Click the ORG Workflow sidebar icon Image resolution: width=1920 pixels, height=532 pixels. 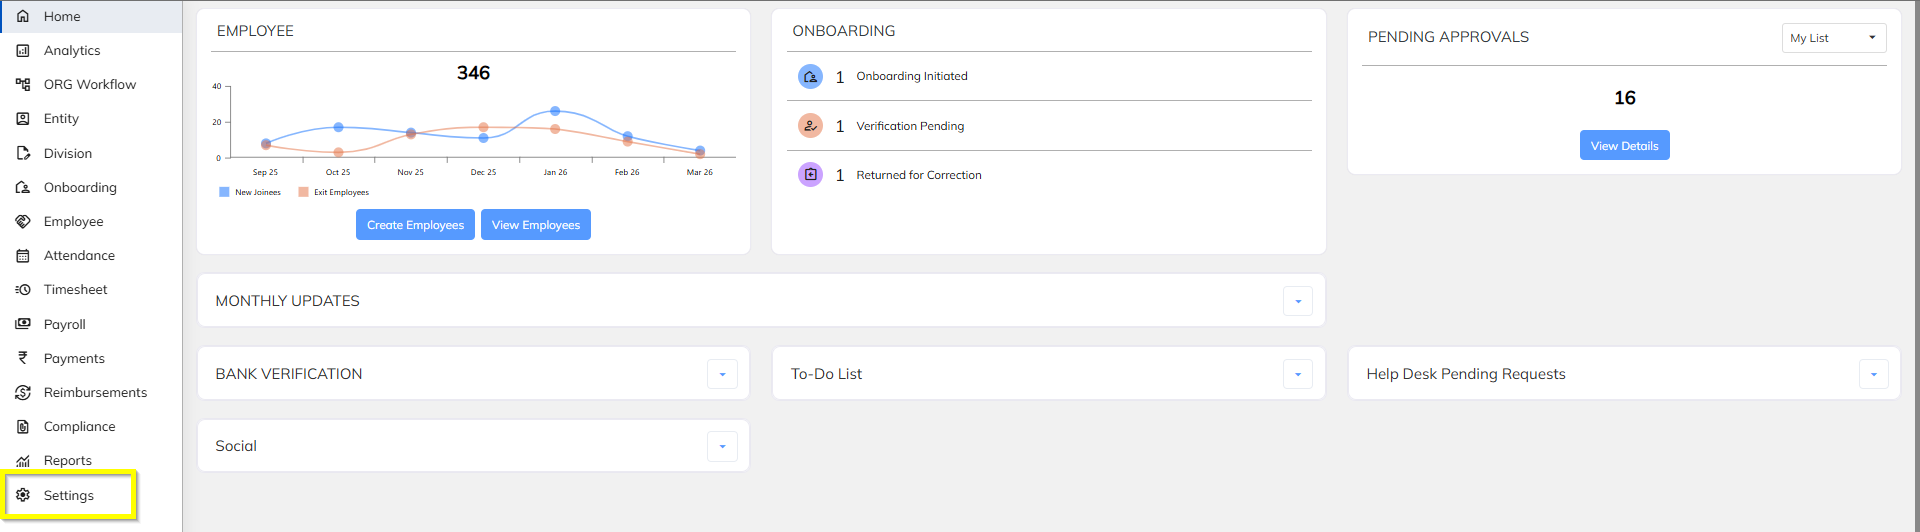click(23, 85)
